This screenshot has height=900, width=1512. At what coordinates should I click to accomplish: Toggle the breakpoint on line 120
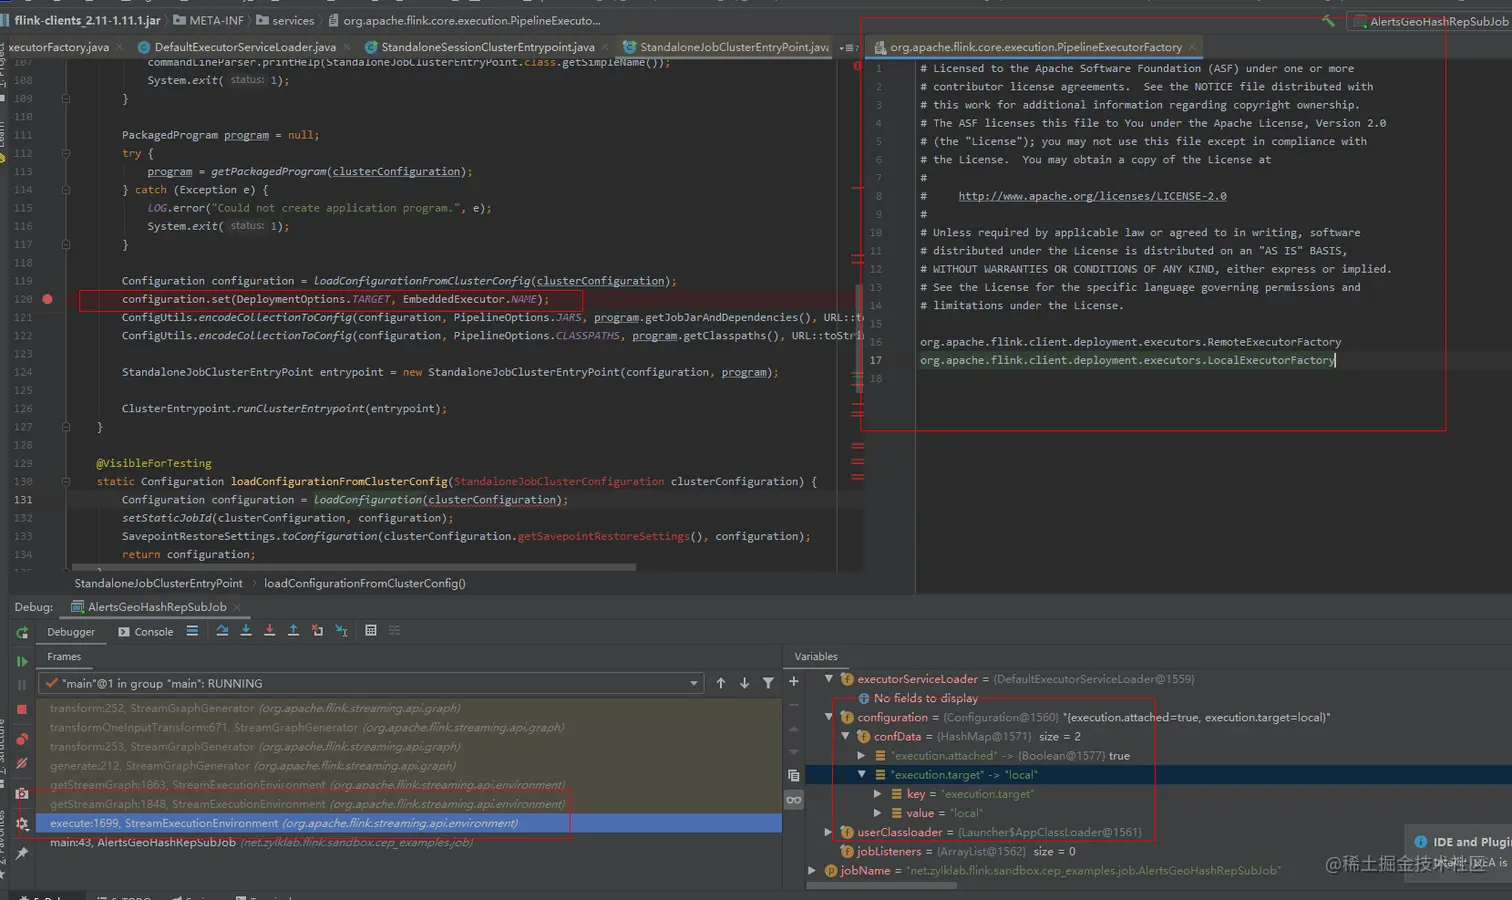point(47,299)
